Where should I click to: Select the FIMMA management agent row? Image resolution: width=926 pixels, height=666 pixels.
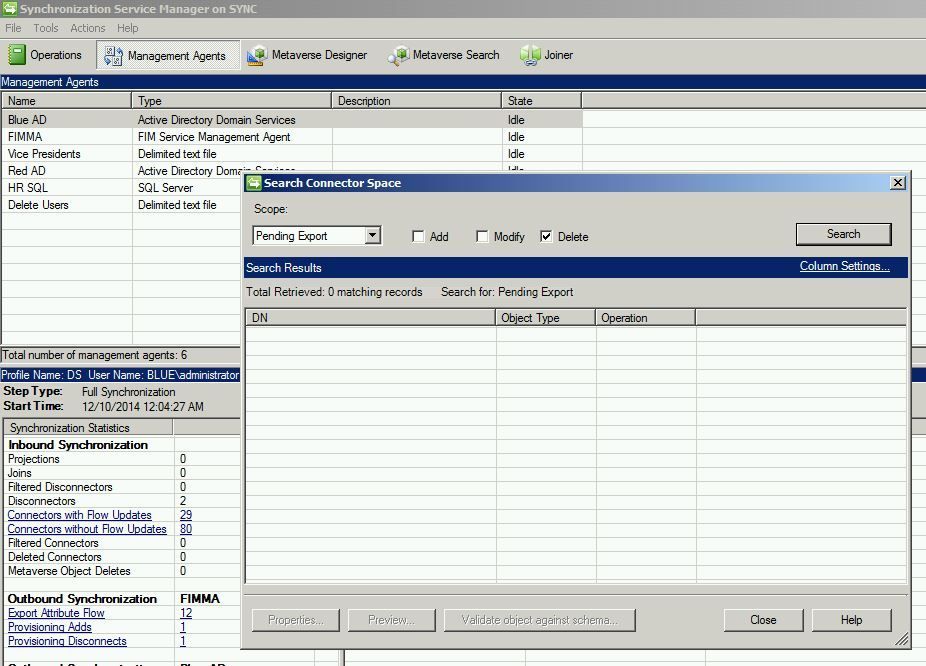click(292, 137)
